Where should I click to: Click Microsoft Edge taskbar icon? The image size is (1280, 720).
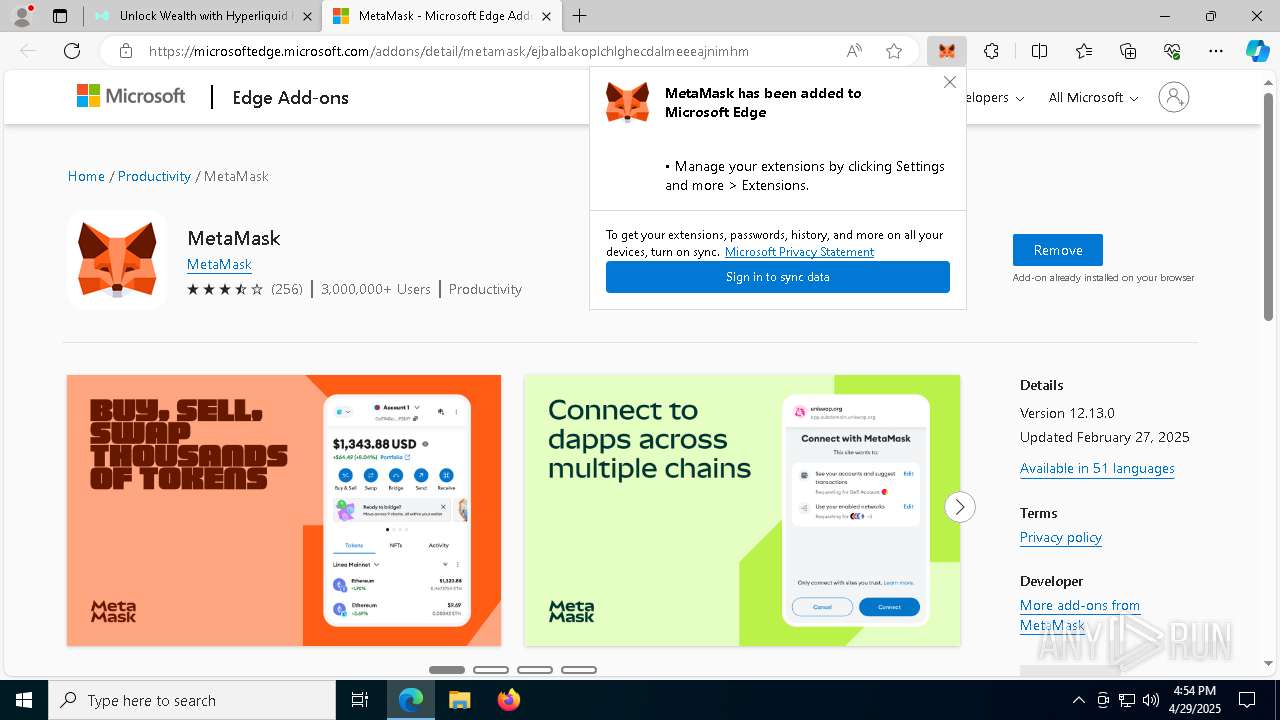tap(411, 700)
